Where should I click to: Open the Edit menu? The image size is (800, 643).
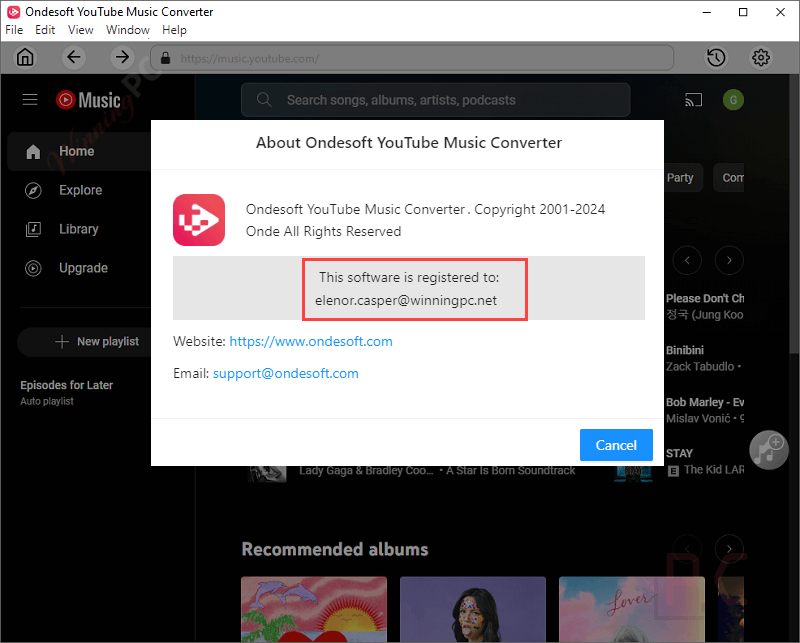pos(45,30)
